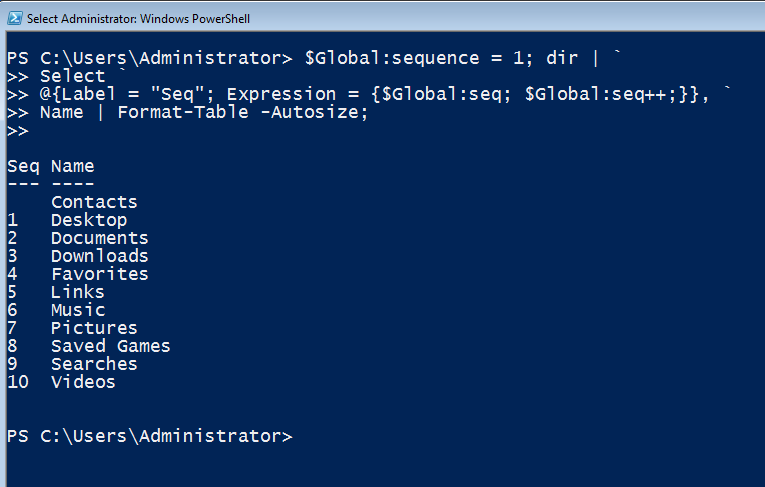765x487 pixels.
Task: Click on 'Pictures' row text
Action: pos(94,328)
